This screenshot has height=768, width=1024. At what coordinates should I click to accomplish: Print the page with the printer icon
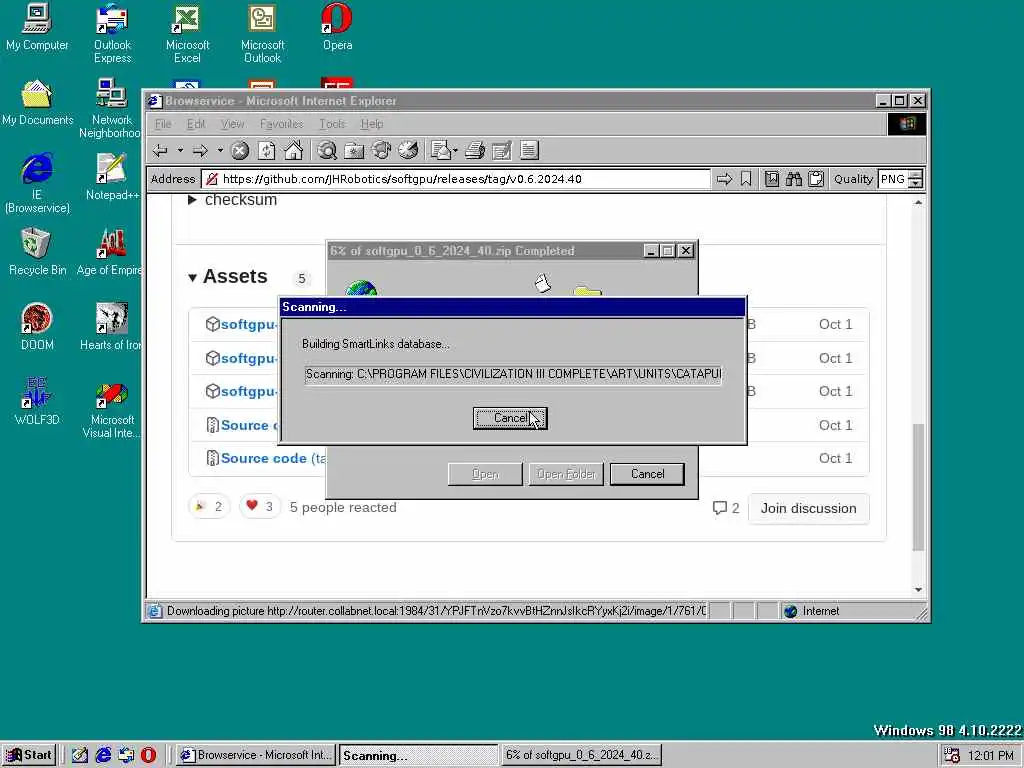[475, 151]
